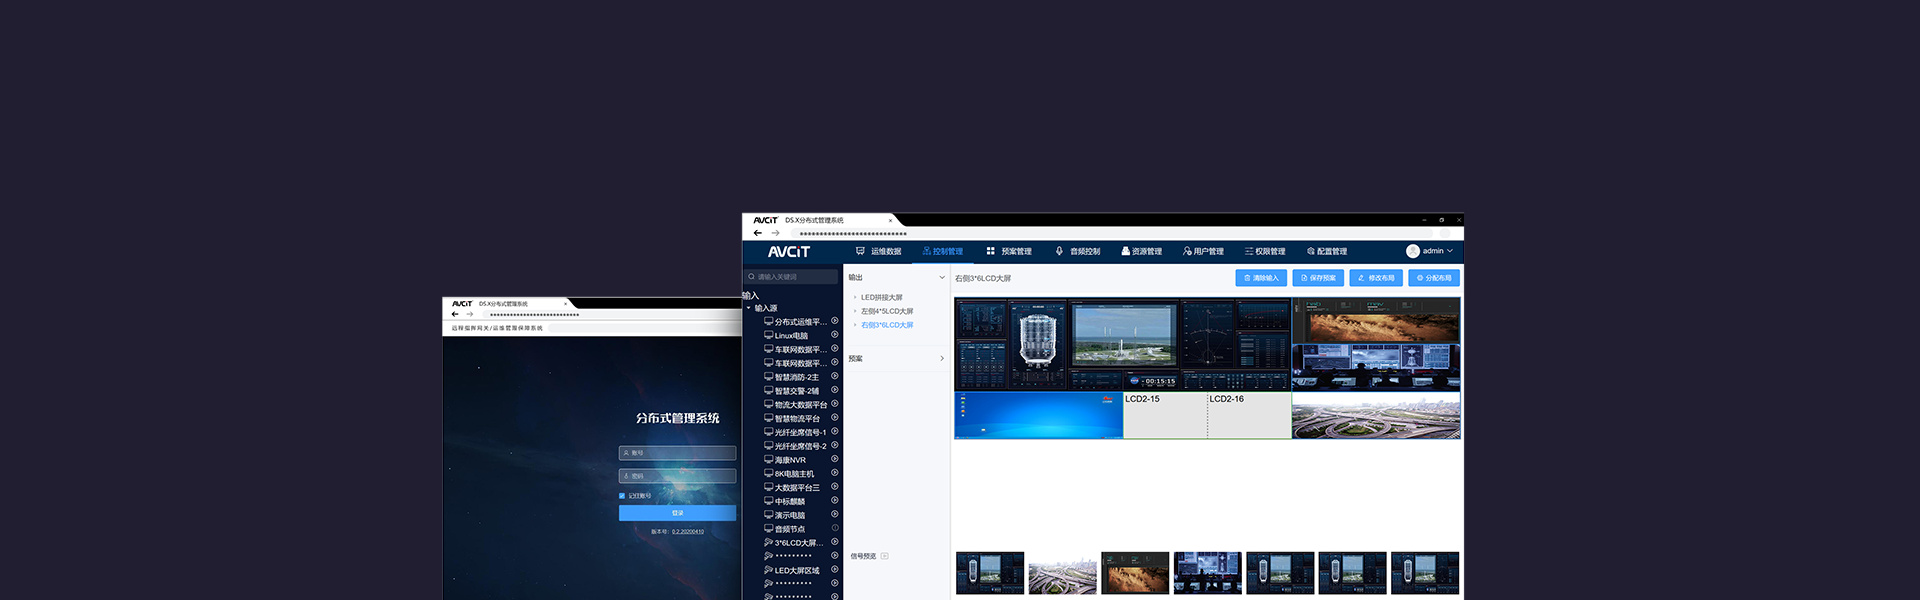This screenshot has height=600, width=1920.
Task: Click the 信号预览 preview icon
Action: [x=885, y=556]
